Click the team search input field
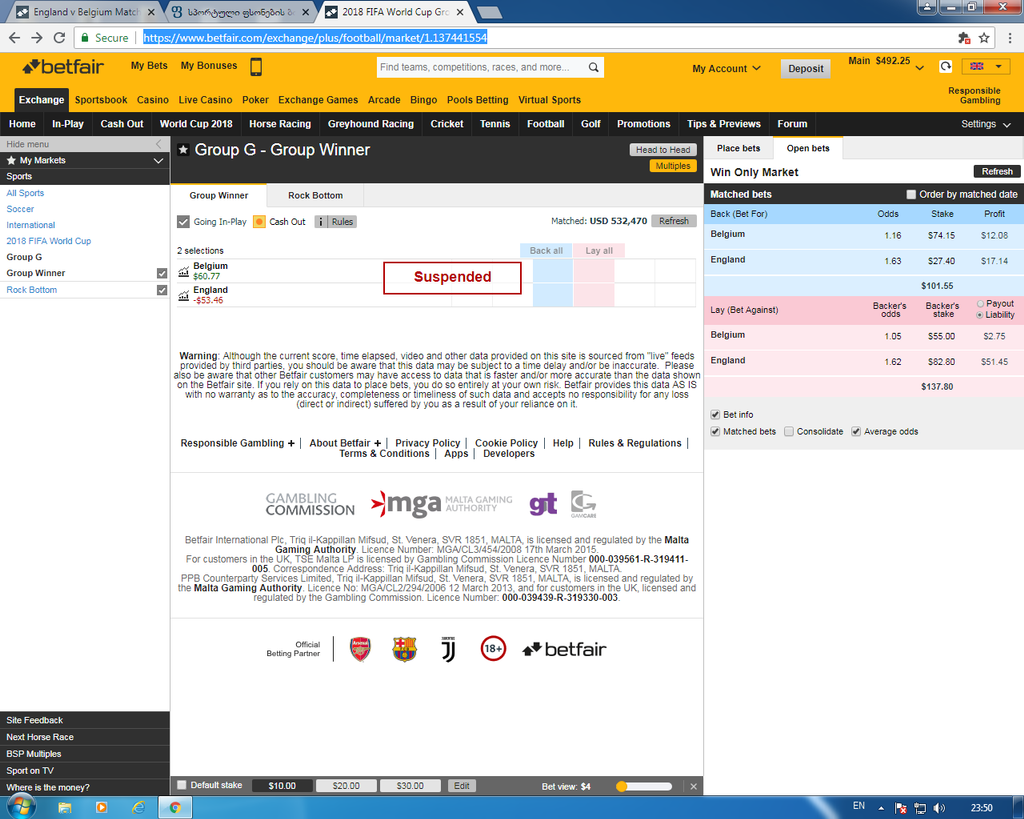Screen dimensions: 1024x819 [482, 67]
